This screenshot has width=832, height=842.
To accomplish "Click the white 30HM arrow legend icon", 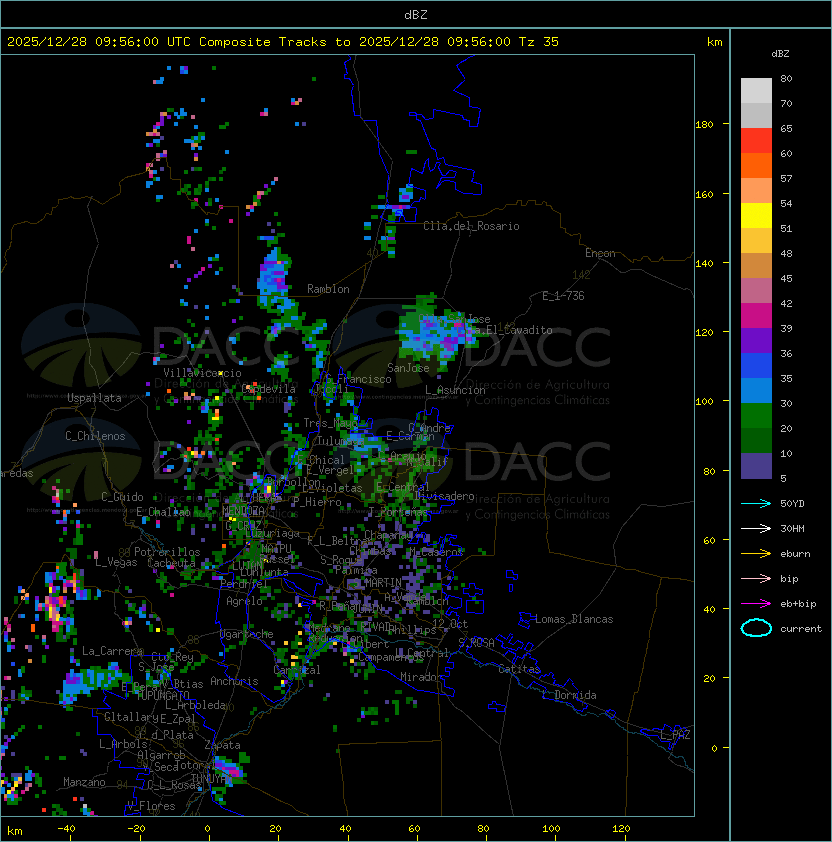I will pos(756,529).
